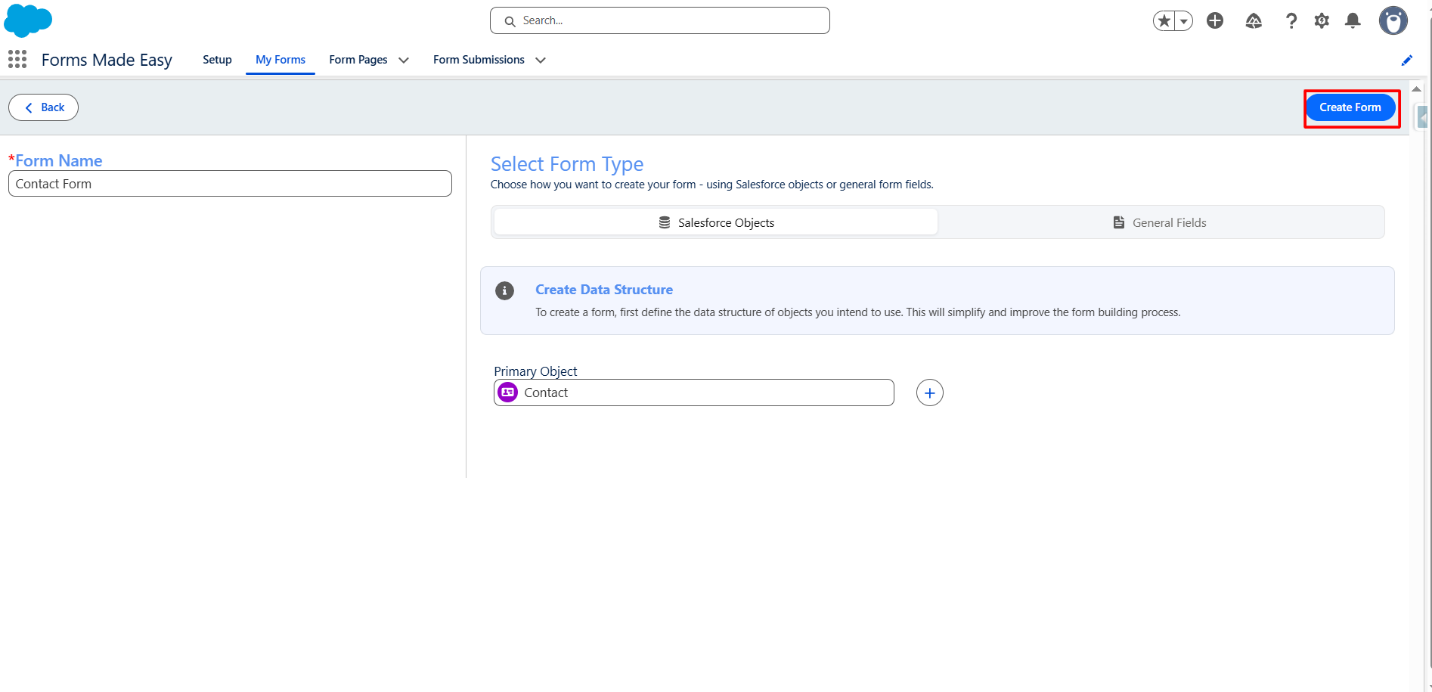This screenshot has width=1432, height=692.
Task: Click the global actions plus icon
Action: tap(1215, 20)
